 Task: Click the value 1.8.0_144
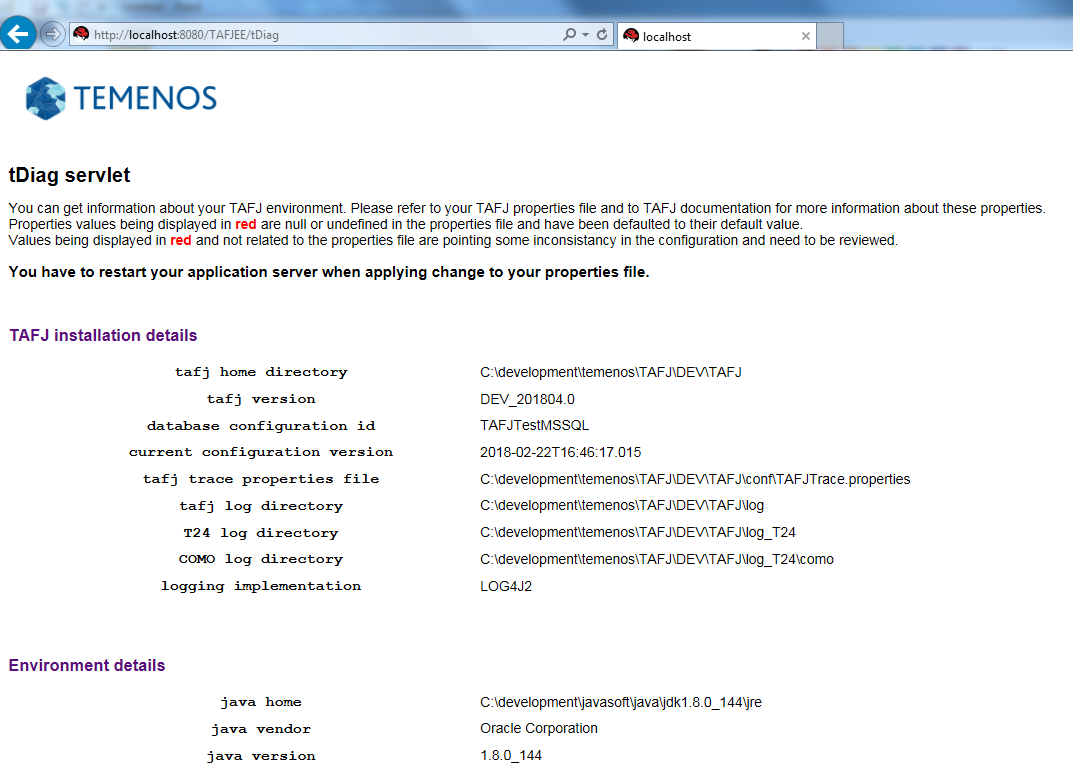coord(510,755)
